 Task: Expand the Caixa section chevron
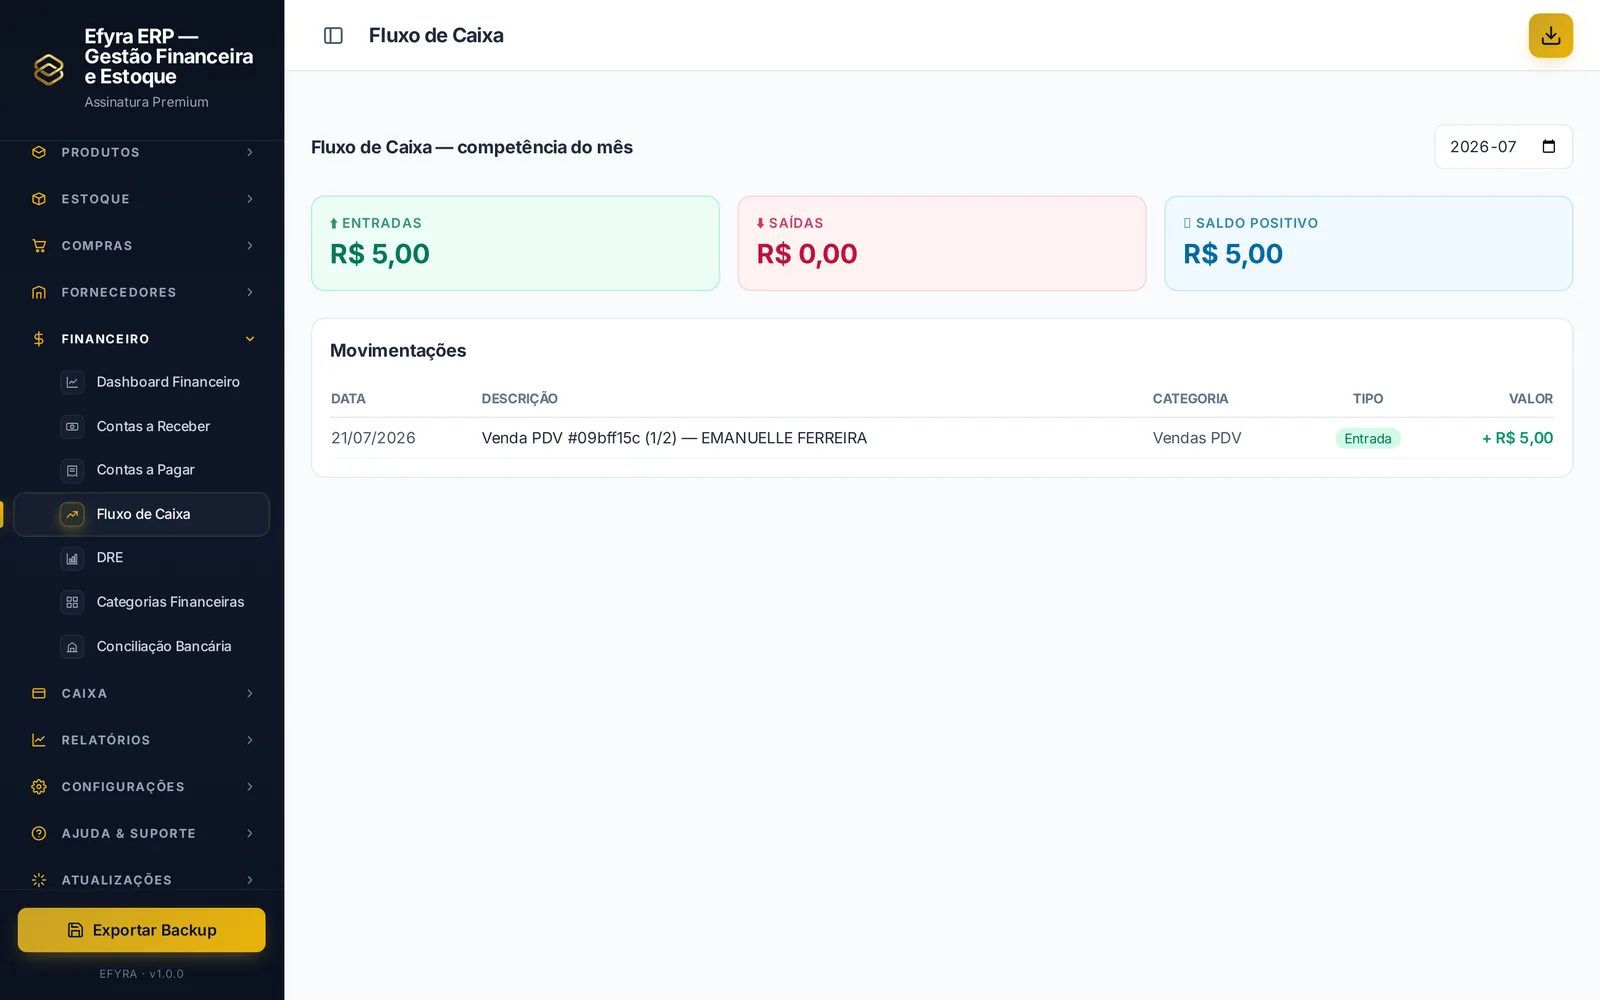[250, 693]
